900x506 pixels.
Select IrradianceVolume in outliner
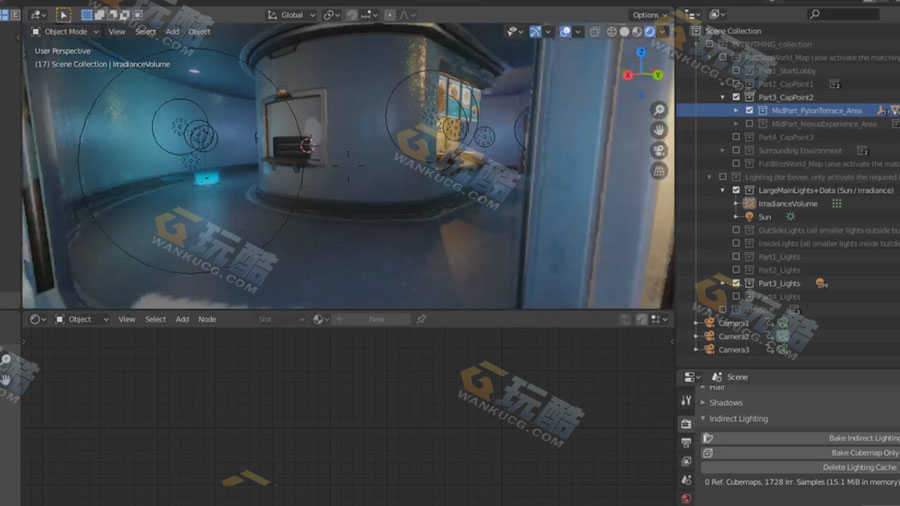788,204
